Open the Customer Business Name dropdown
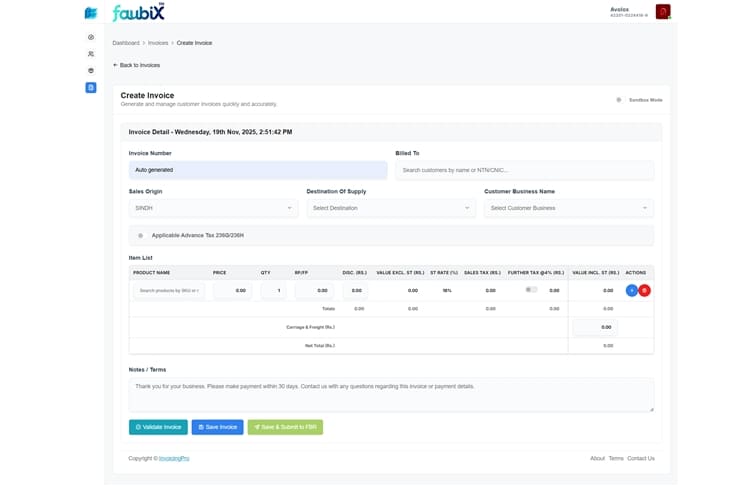Image resolution: width=756 pixels, height=486 pixels. coord(568,208)
